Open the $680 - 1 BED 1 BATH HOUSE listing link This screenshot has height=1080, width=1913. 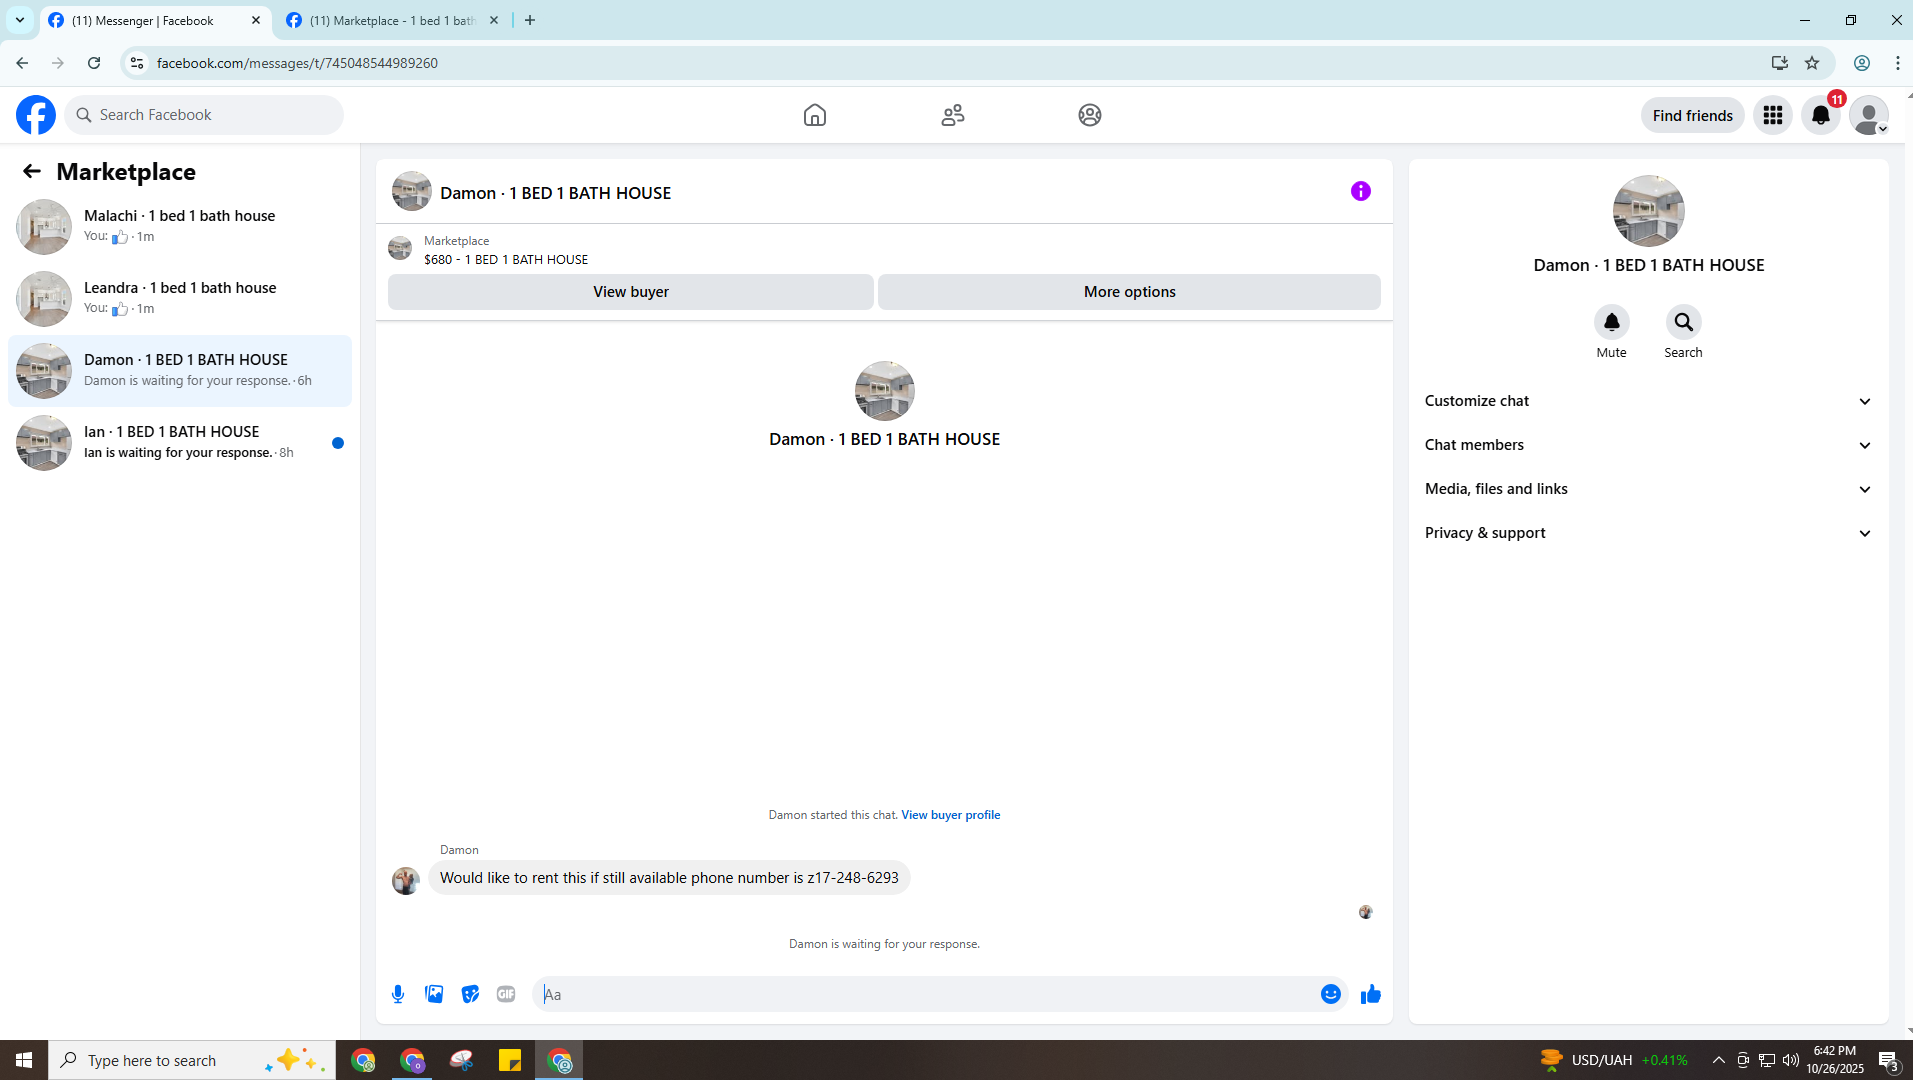pos(506,259)
